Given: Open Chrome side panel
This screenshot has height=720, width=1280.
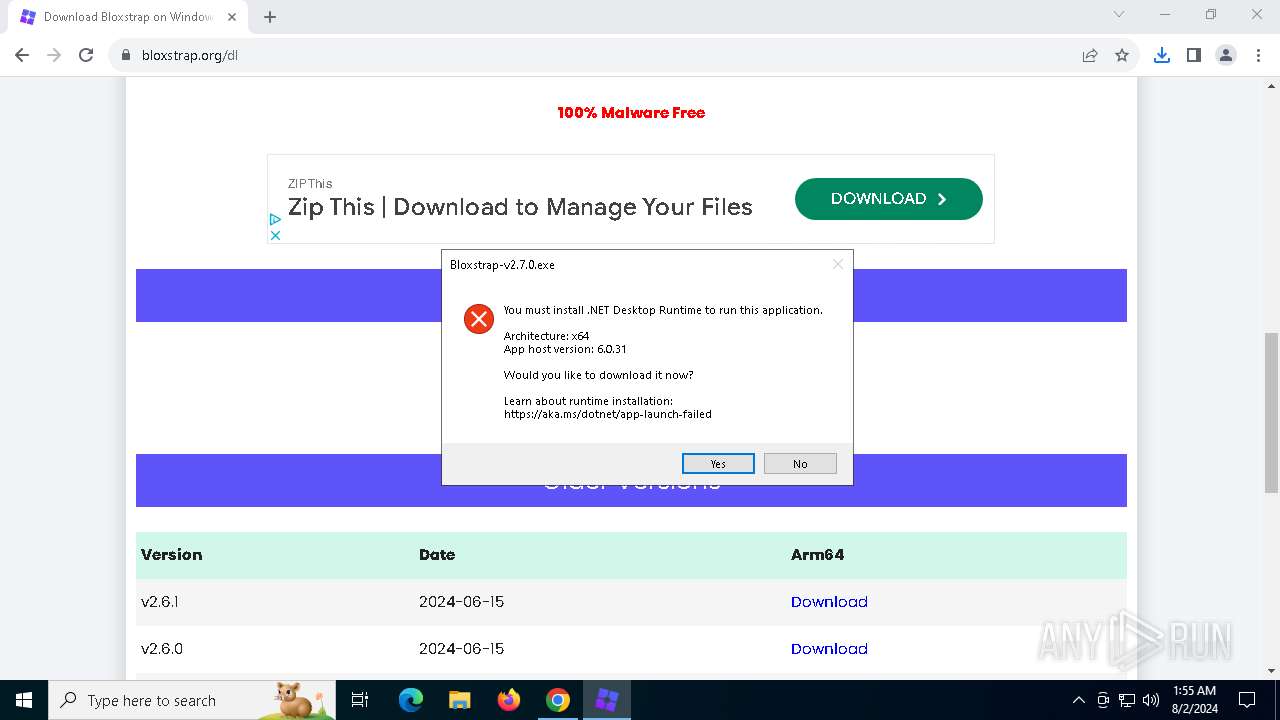Looking at the screenshot, I should (x=1194, y=55).
